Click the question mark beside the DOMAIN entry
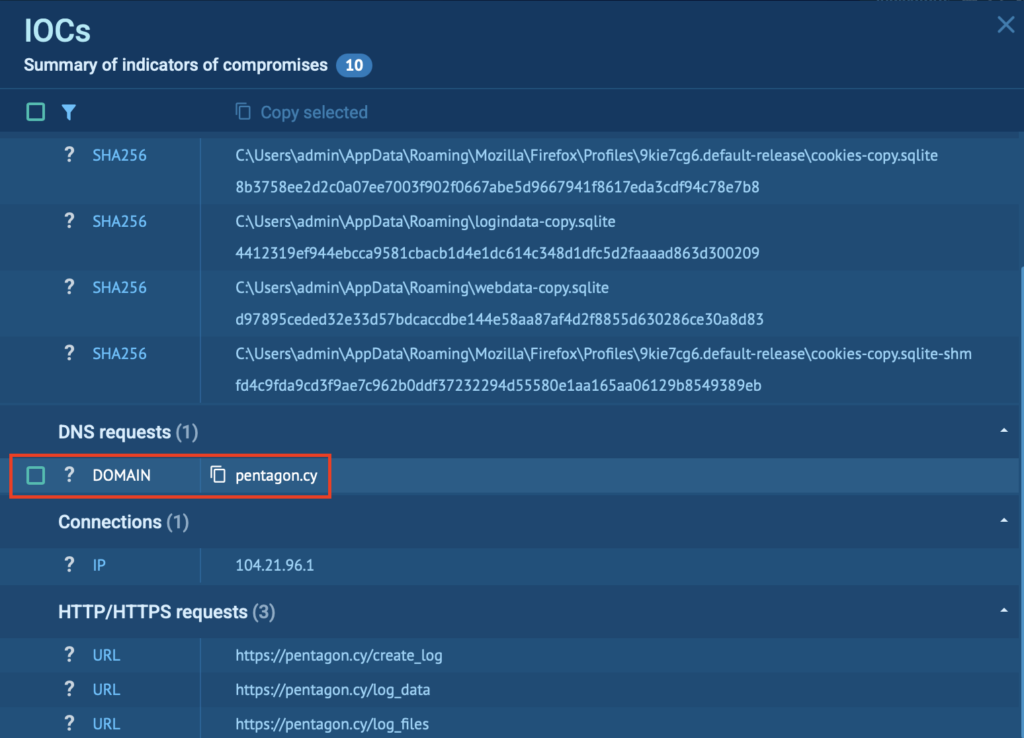The height and width of the screenshot is (738, 1024). [x=68, y=475]
